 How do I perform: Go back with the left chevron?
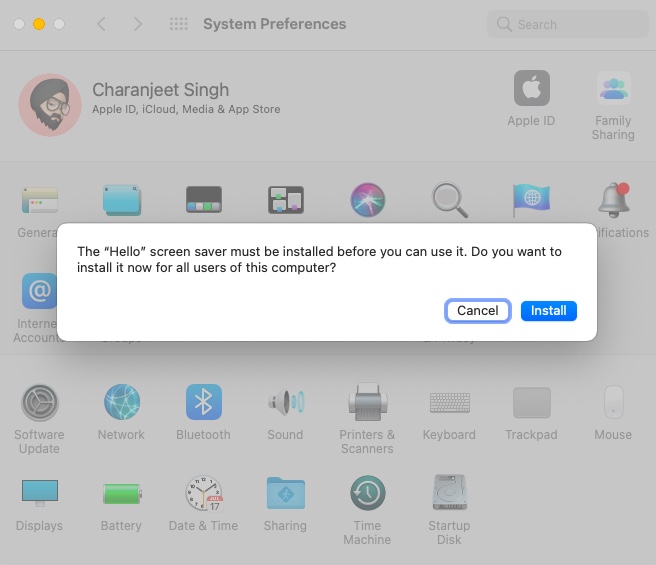click(x=101, y=24)
